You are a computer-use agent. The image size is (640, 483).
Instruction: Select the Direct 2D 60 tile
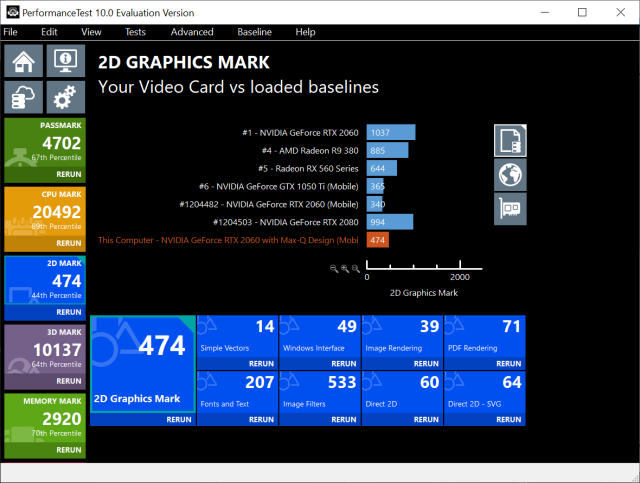[x=402, y=392]
